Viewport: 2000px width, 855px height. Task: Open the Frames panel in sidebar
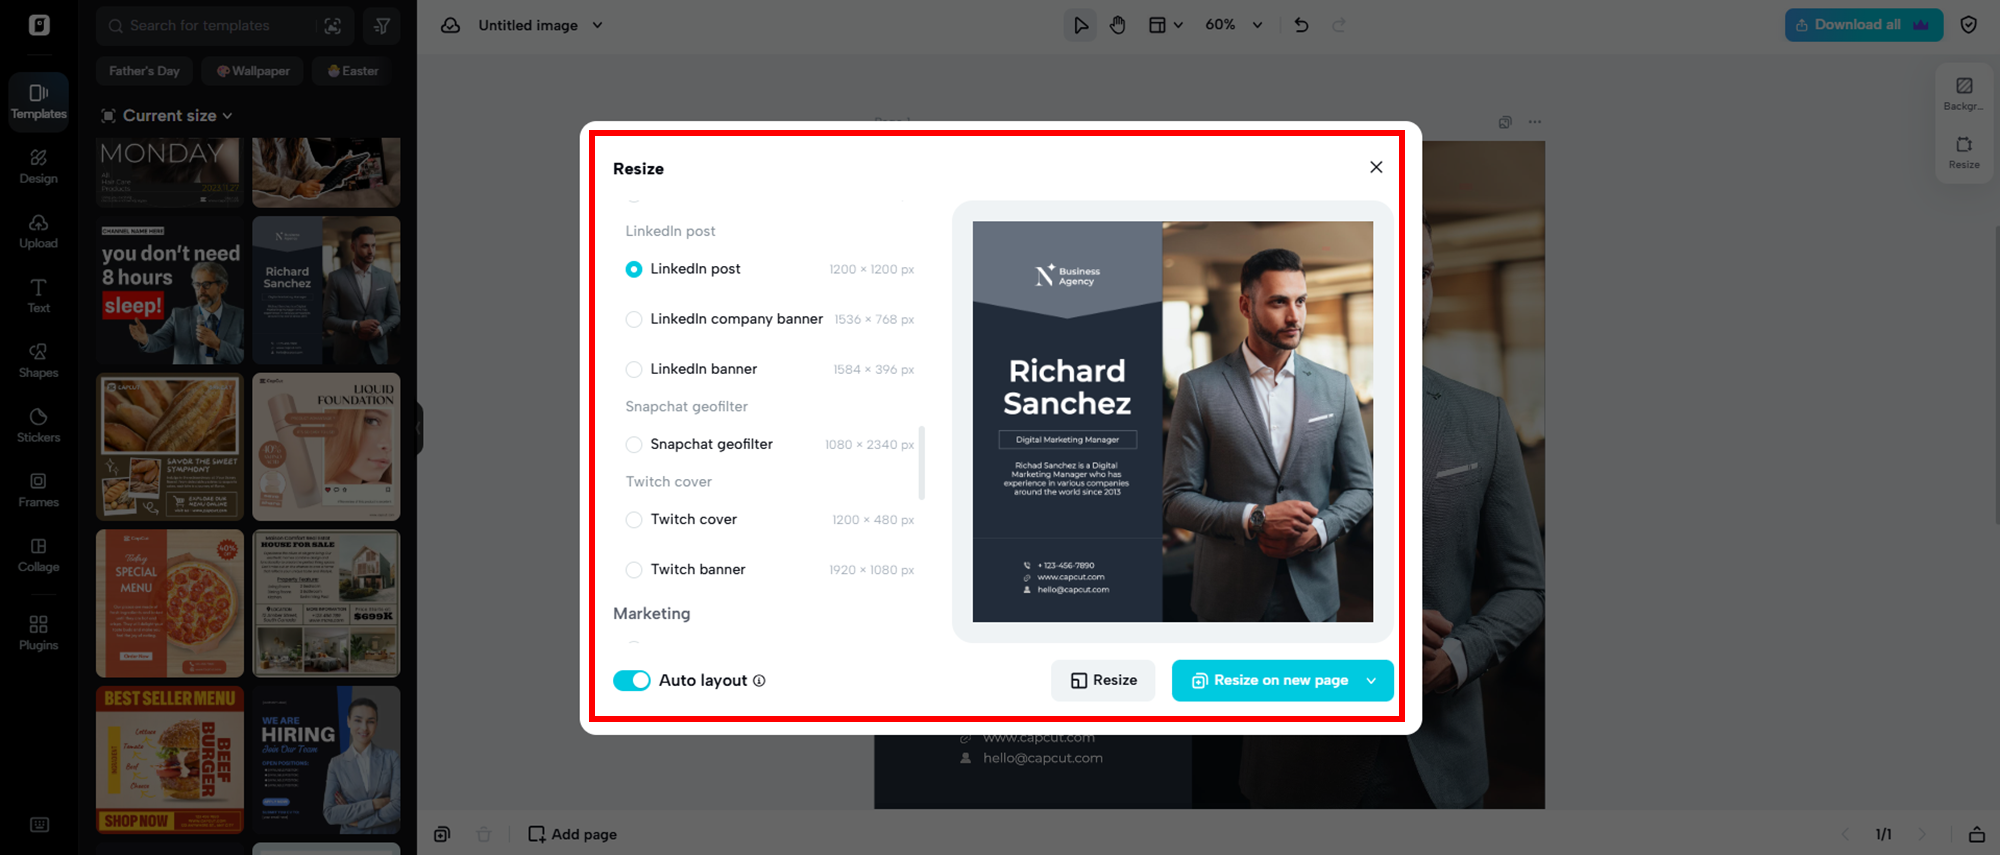[x=39, y=490]
